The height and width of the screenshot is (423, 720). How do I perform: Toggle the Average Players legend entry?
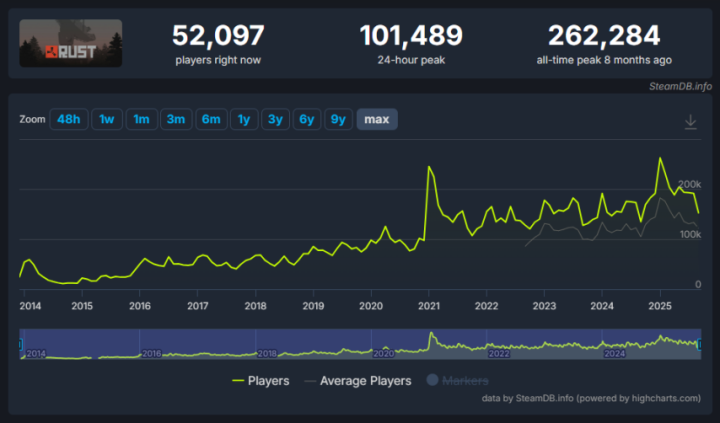(x=358, y=381)
